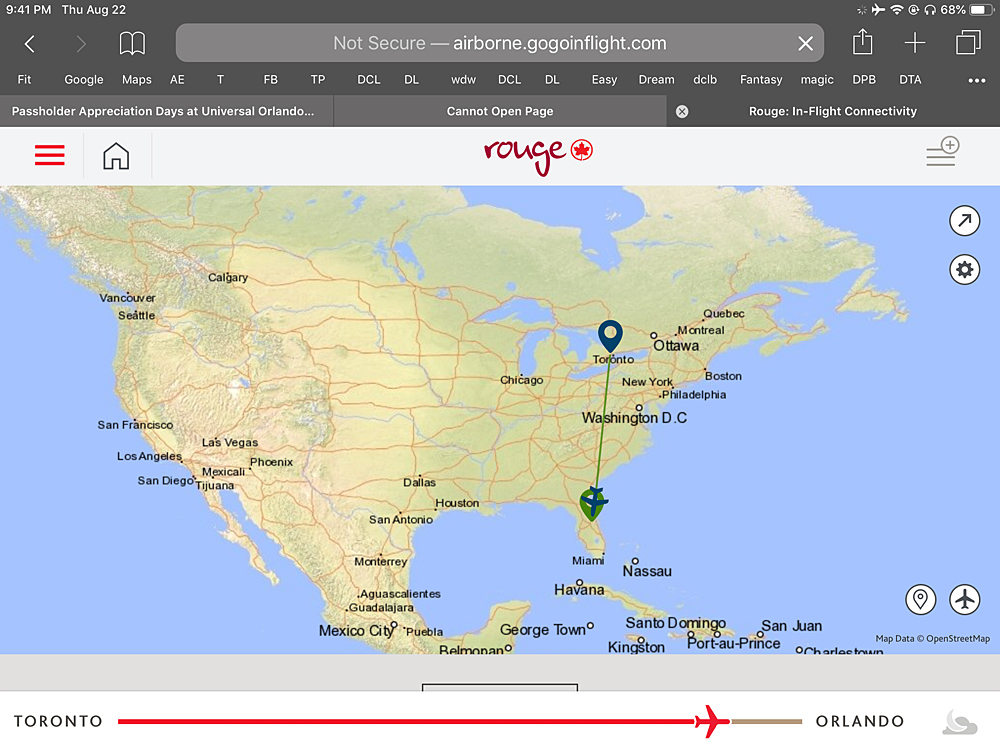
Task: Open the DPB bookmark
Action: (x=864, y=80)
